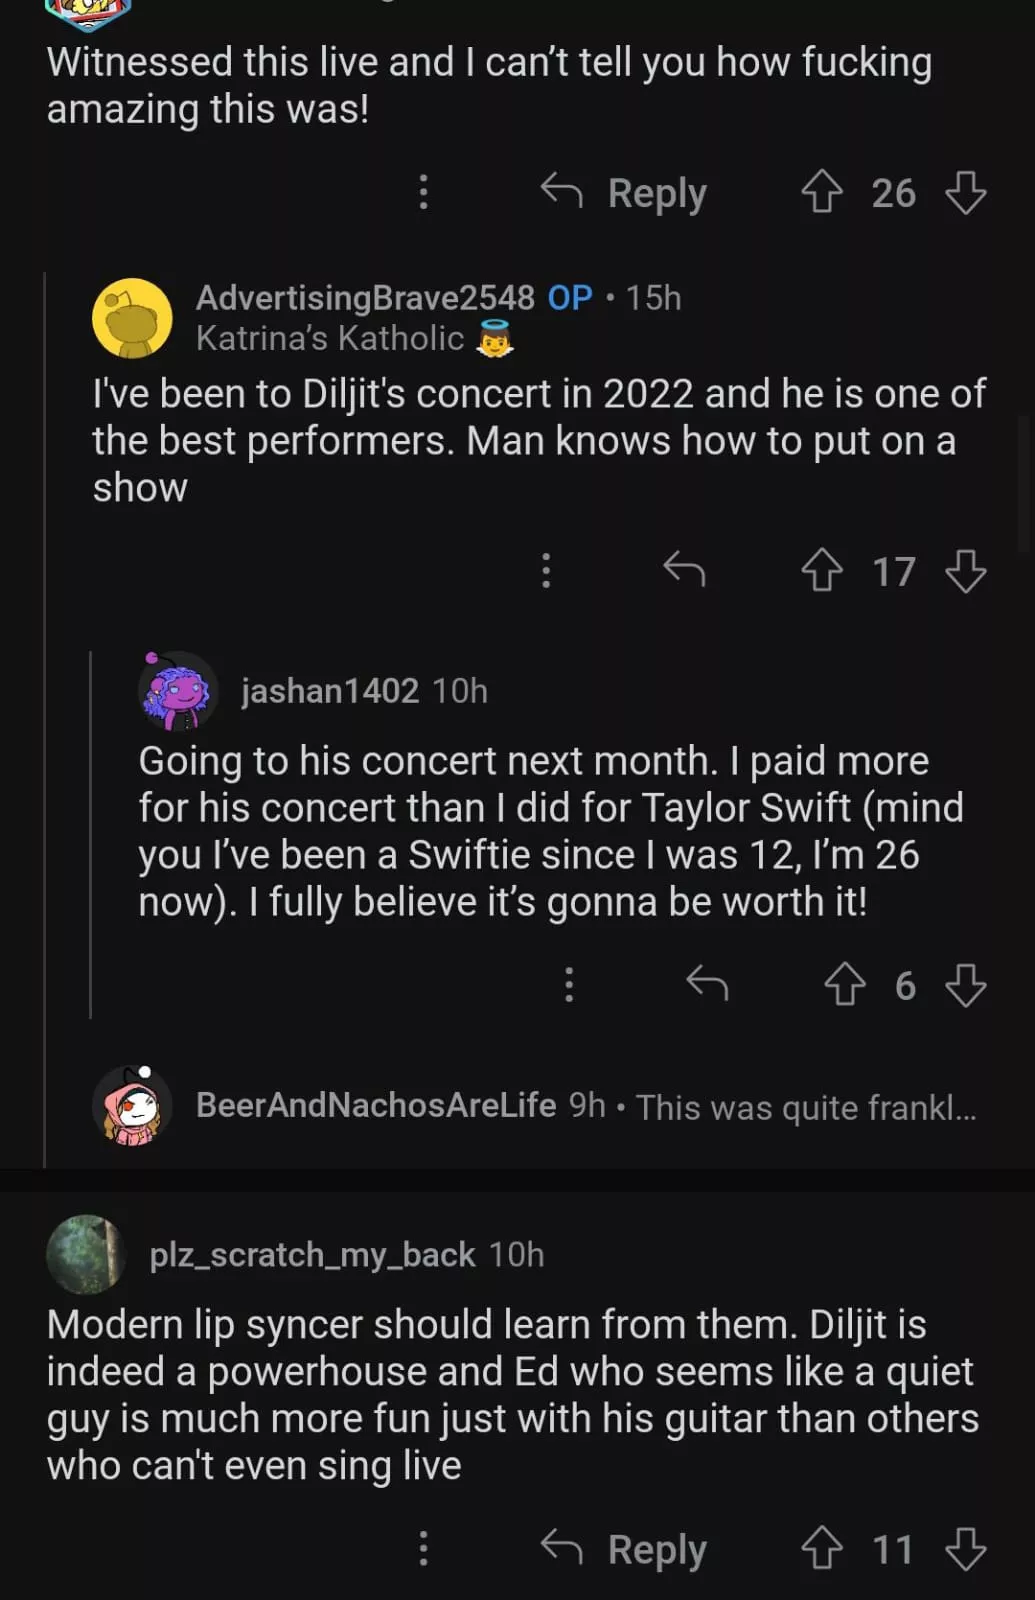Open three-dot menu on 'Witnessed this live' comment

[424, 192]
